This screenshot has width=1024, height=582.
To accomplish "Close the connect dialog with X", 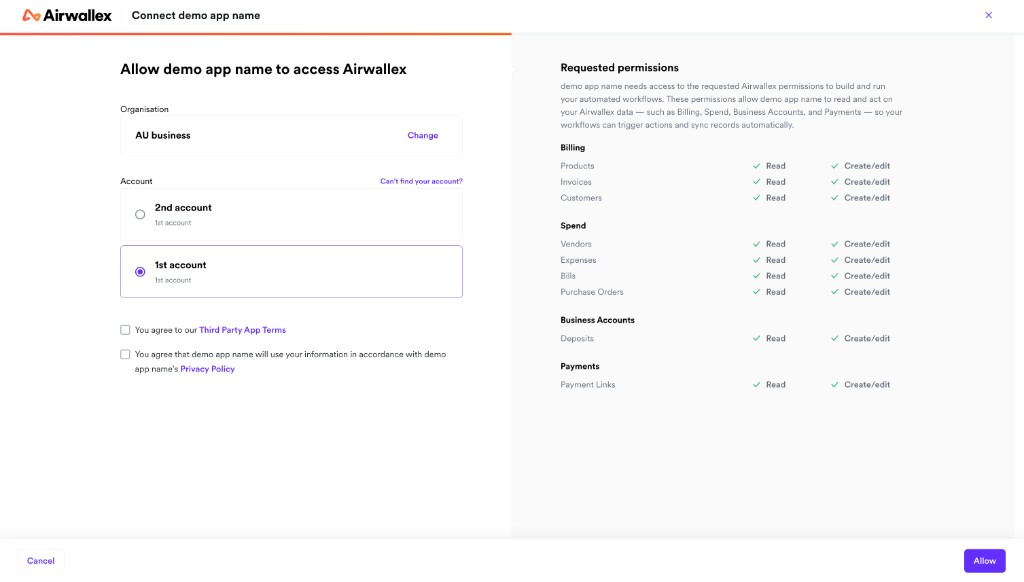I will point(988,15).
